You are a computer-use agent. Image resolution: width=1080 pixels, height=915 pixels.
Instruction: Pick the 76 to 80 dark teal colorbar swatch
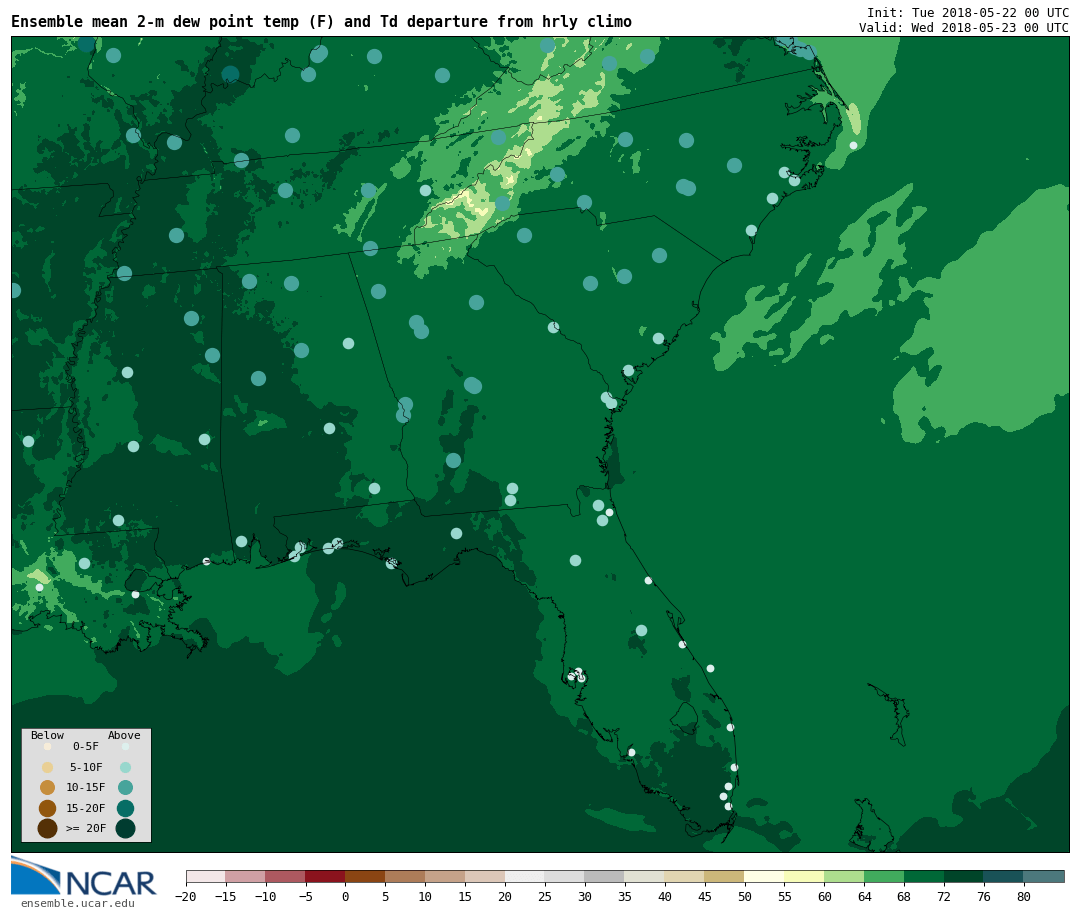coord(1004,876)
